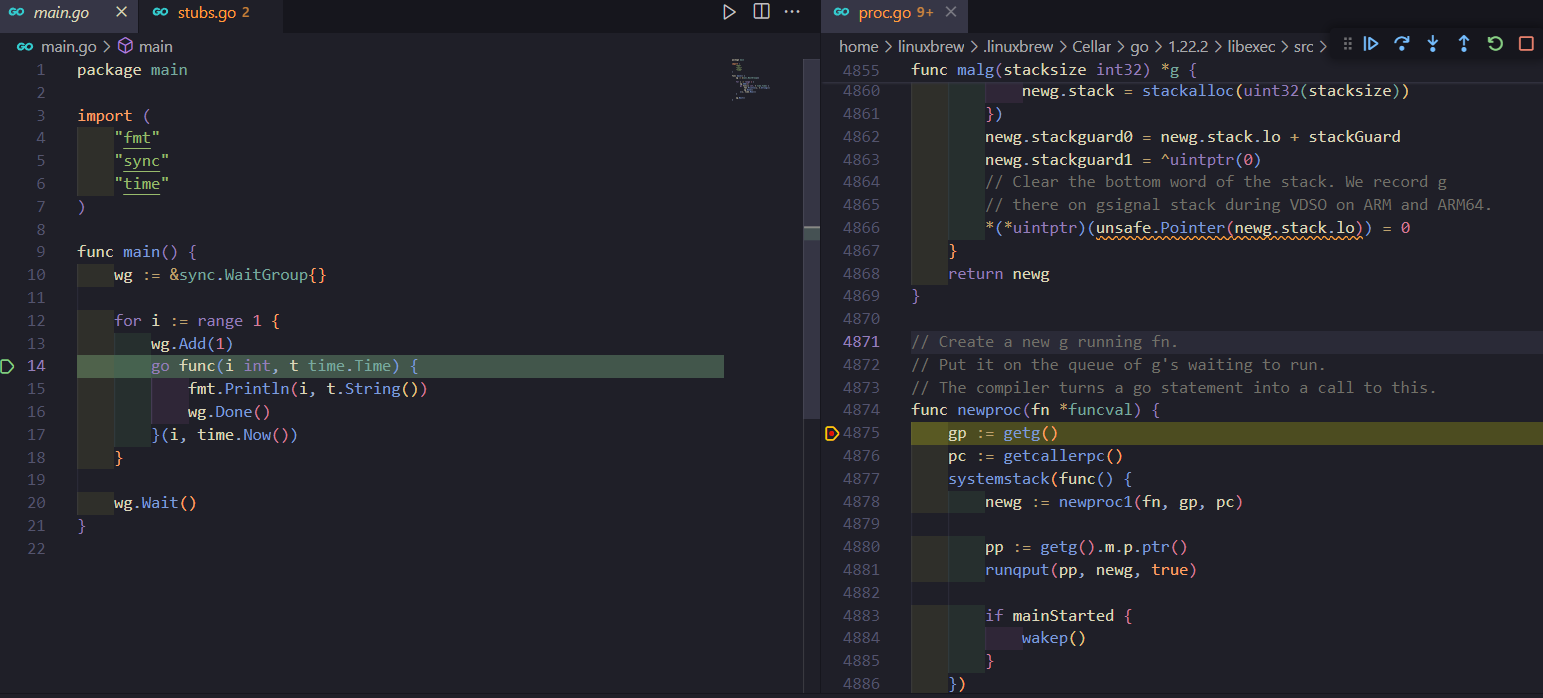Switch to the stubs.go tab
This screenshot has height=698, width=1543.
[205, 13]
